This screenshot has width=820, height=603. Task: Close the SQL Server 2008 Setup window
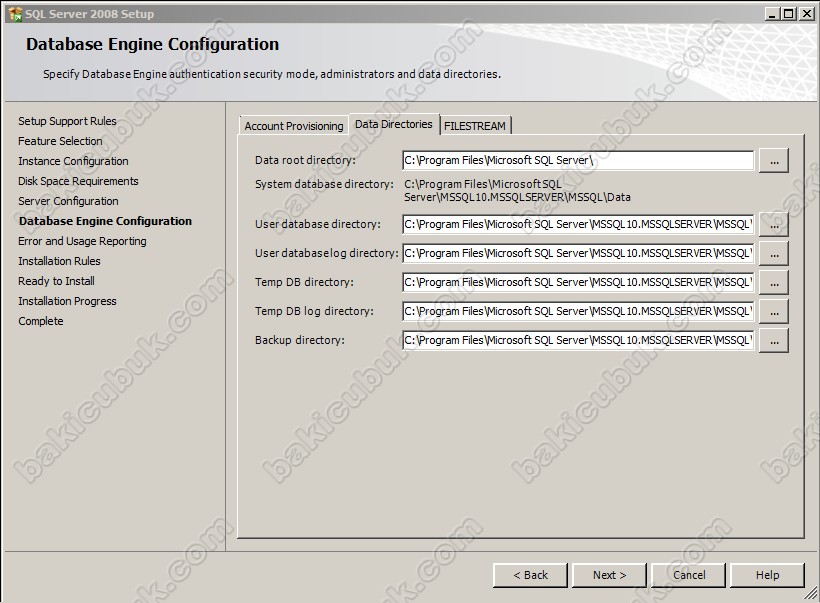tap(807, 14)
